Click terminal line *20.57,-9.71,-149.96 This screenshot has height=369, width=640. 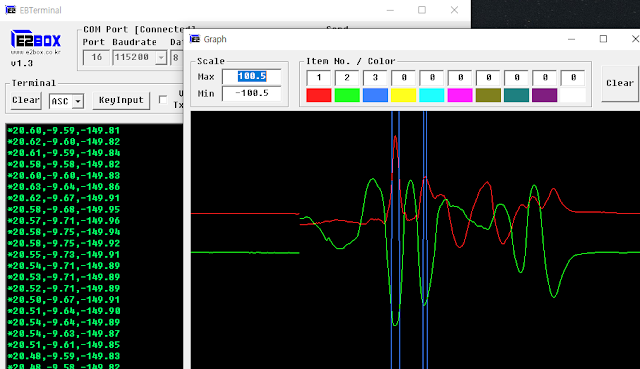pyautogui.click(x=64, y=221)
